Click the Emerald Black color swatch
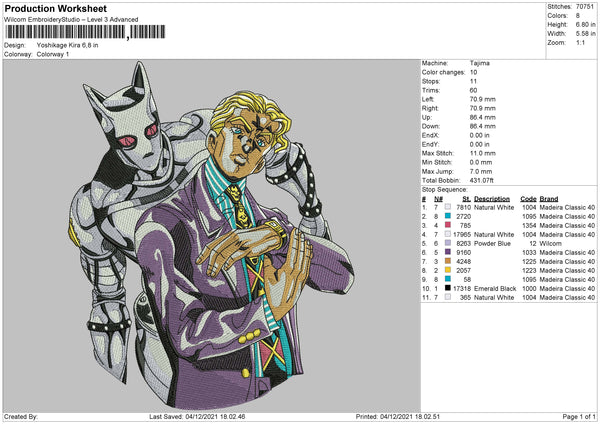Image resolution: width=600 pixels, height=424 pixels. tap(447, 288)
